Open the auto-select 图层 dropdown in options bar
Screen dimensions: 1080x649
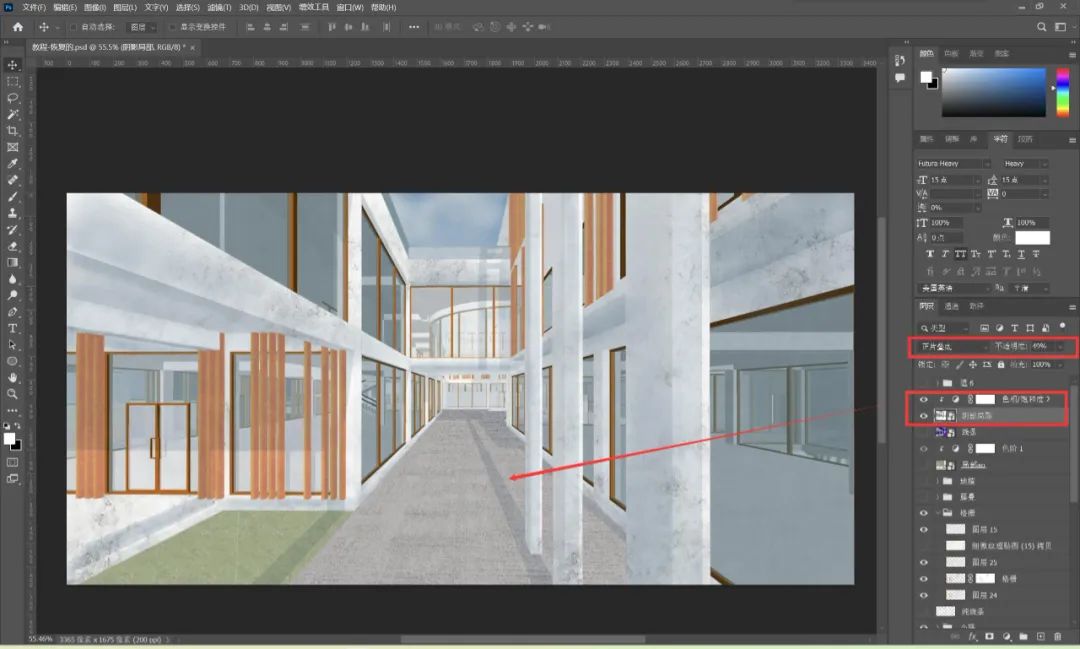[143, 27]
